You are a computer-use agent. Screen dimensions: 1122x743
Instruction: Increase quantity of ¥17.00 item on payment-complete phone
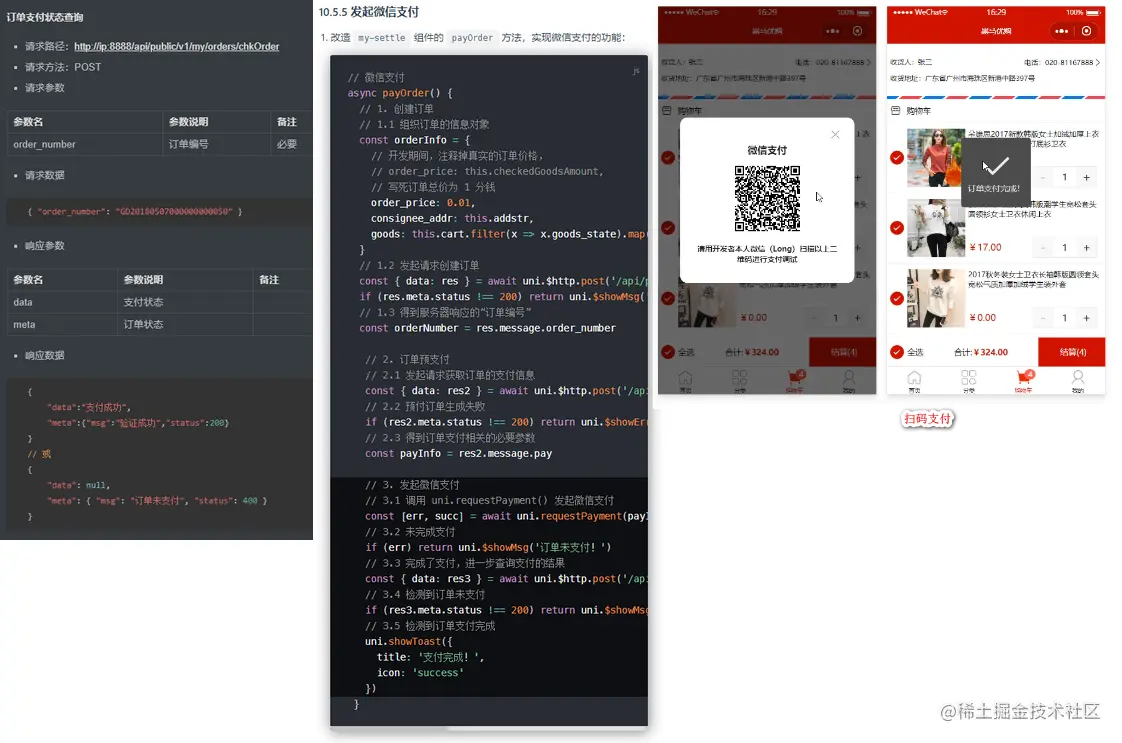pos(1086,248)
